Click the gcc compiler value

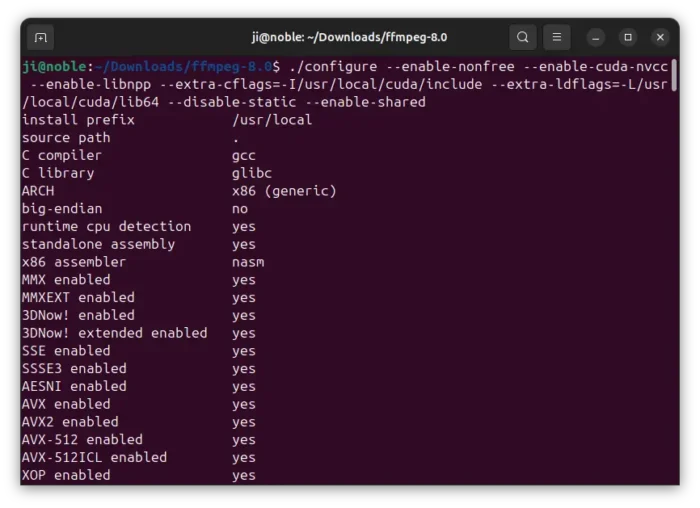[244, 156]
